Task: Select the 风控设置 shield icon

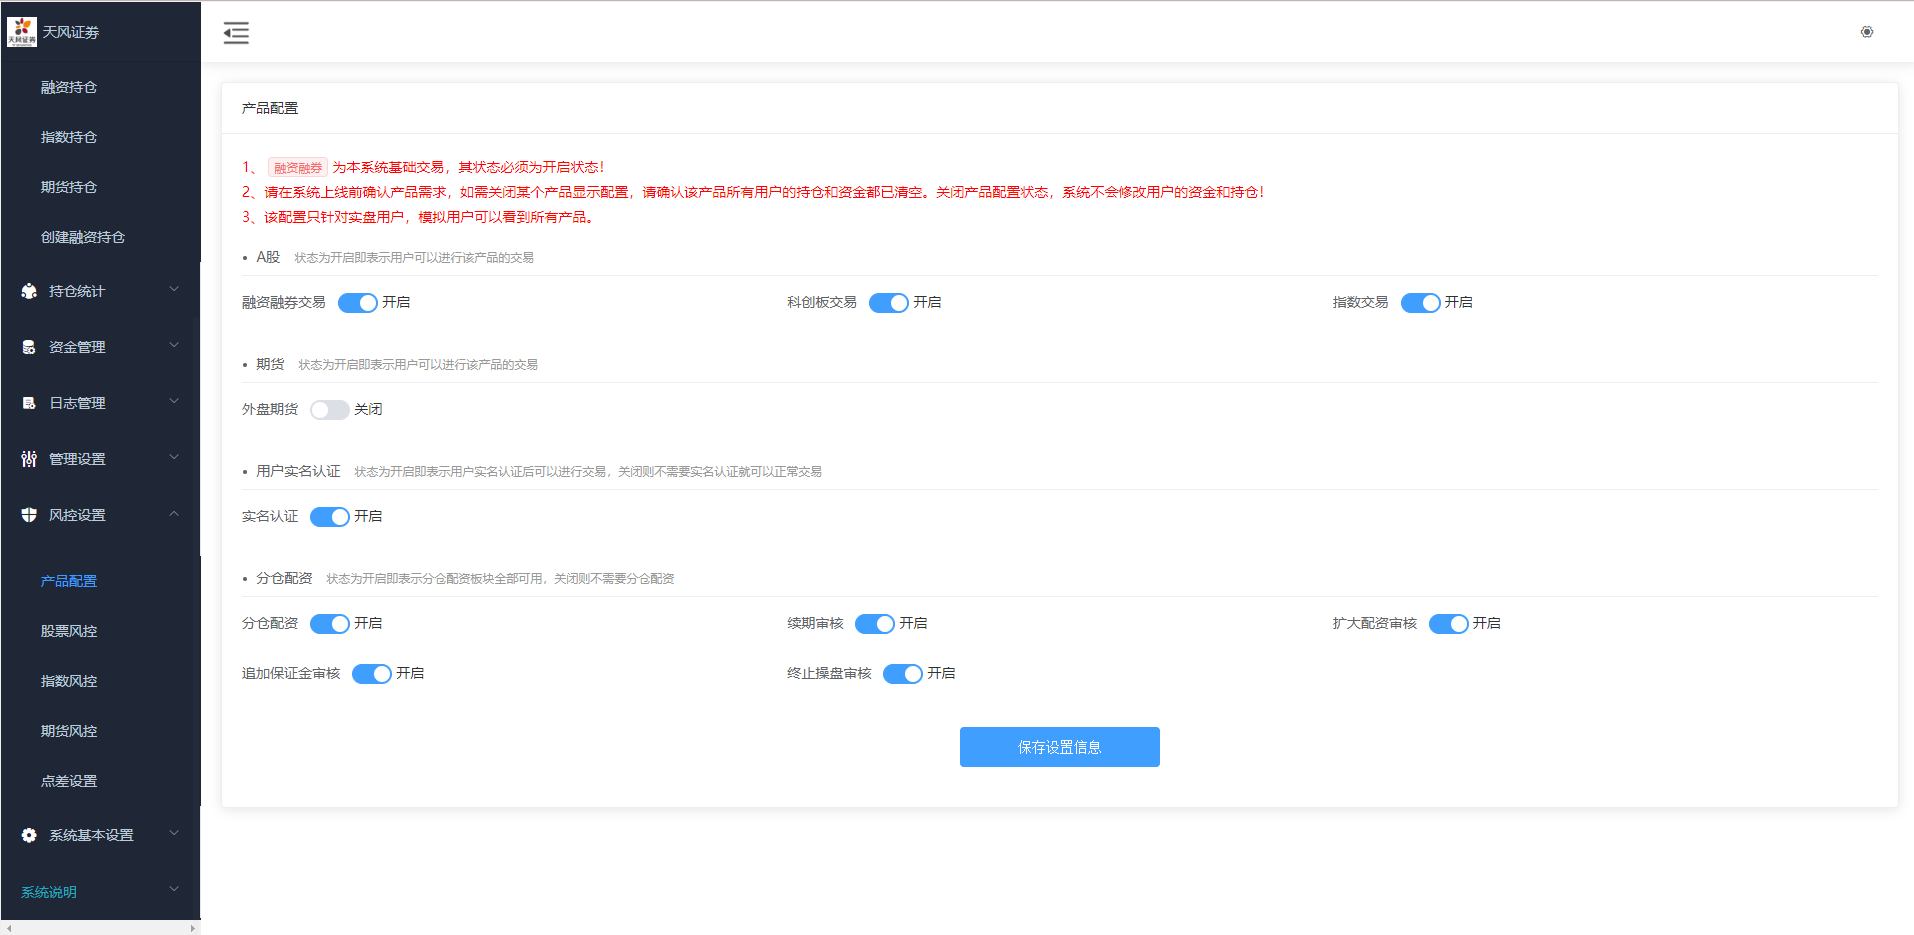Action: point(27,514)
